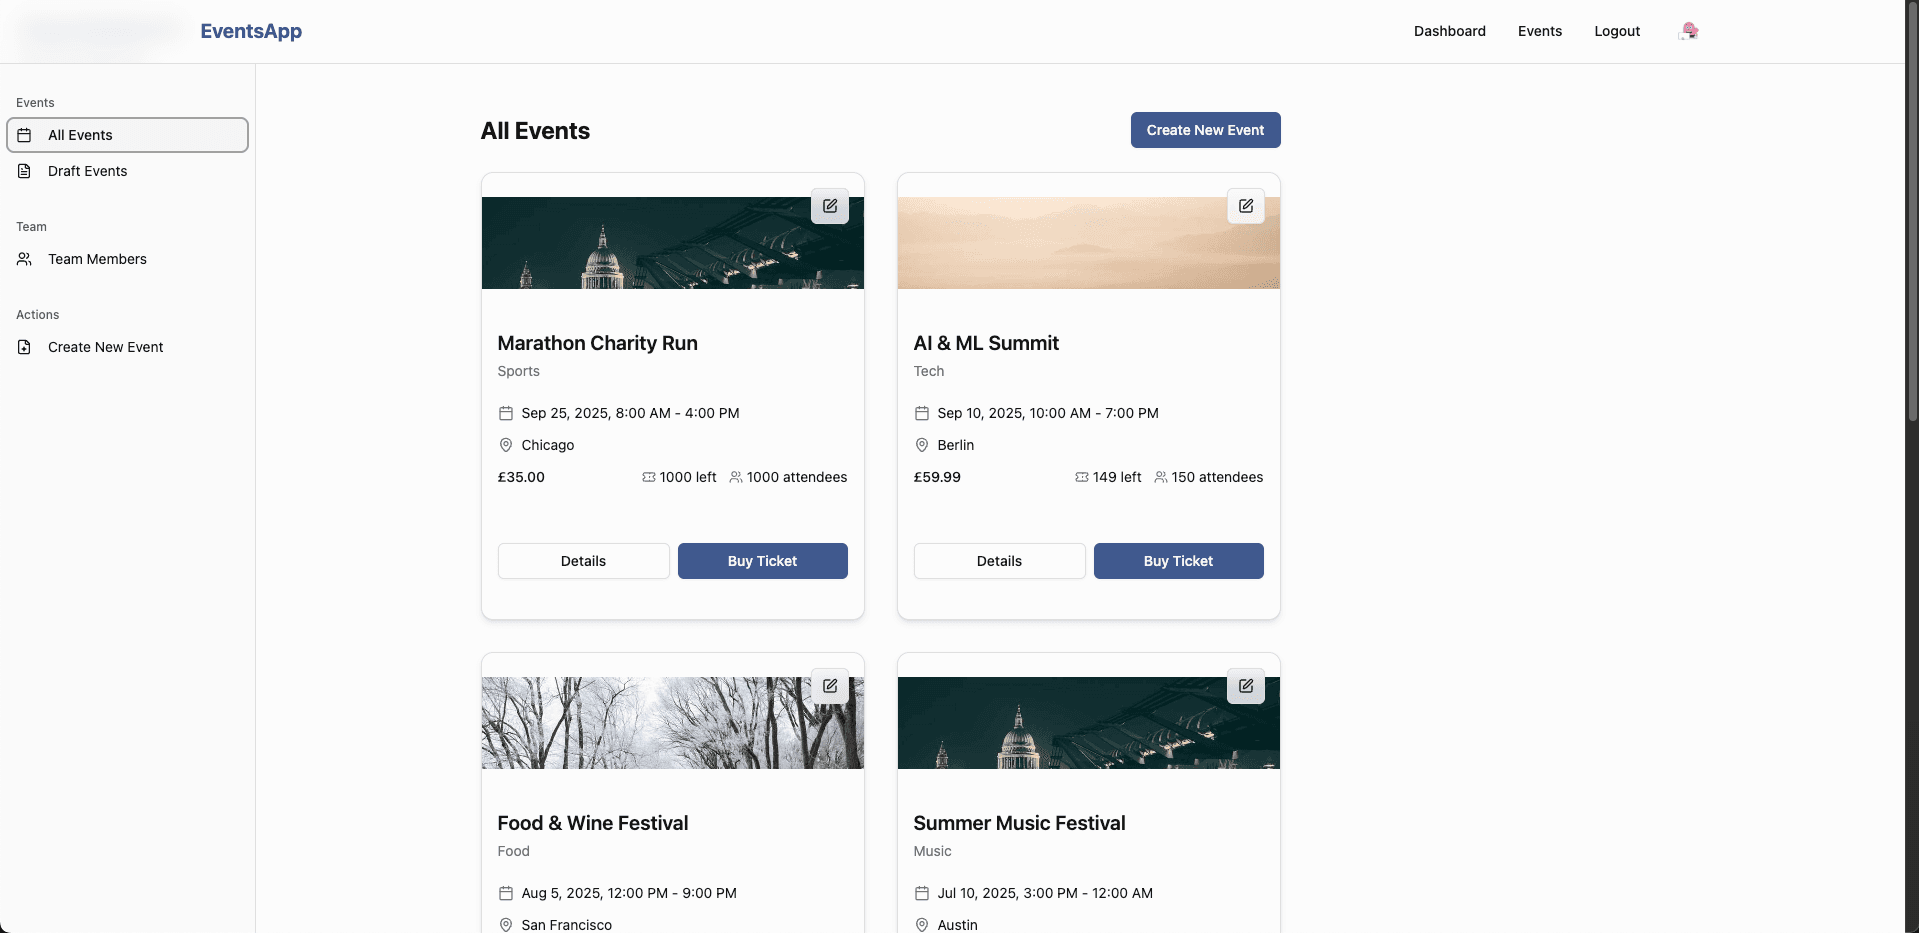This screenshot has width=1919, height=933.
Task: Click the document icon beside Draft Events
Action: 23,171
